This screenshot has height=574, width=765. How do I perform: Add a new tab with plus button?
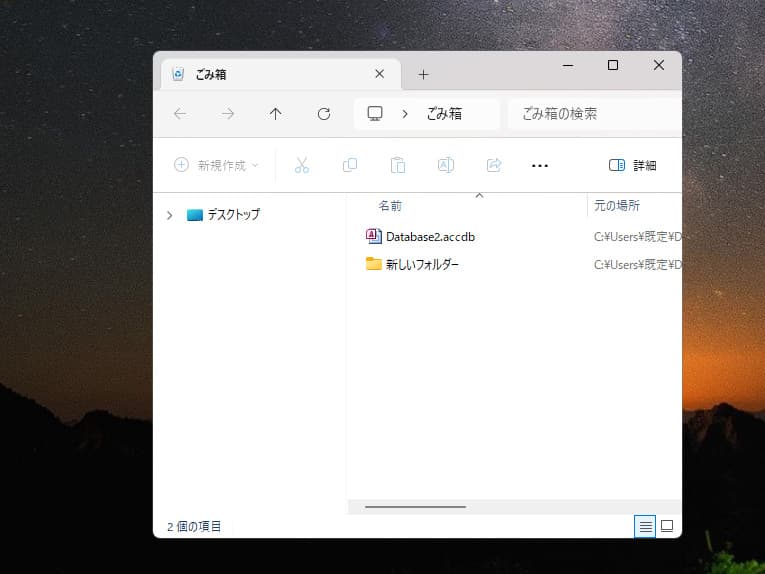423,74
